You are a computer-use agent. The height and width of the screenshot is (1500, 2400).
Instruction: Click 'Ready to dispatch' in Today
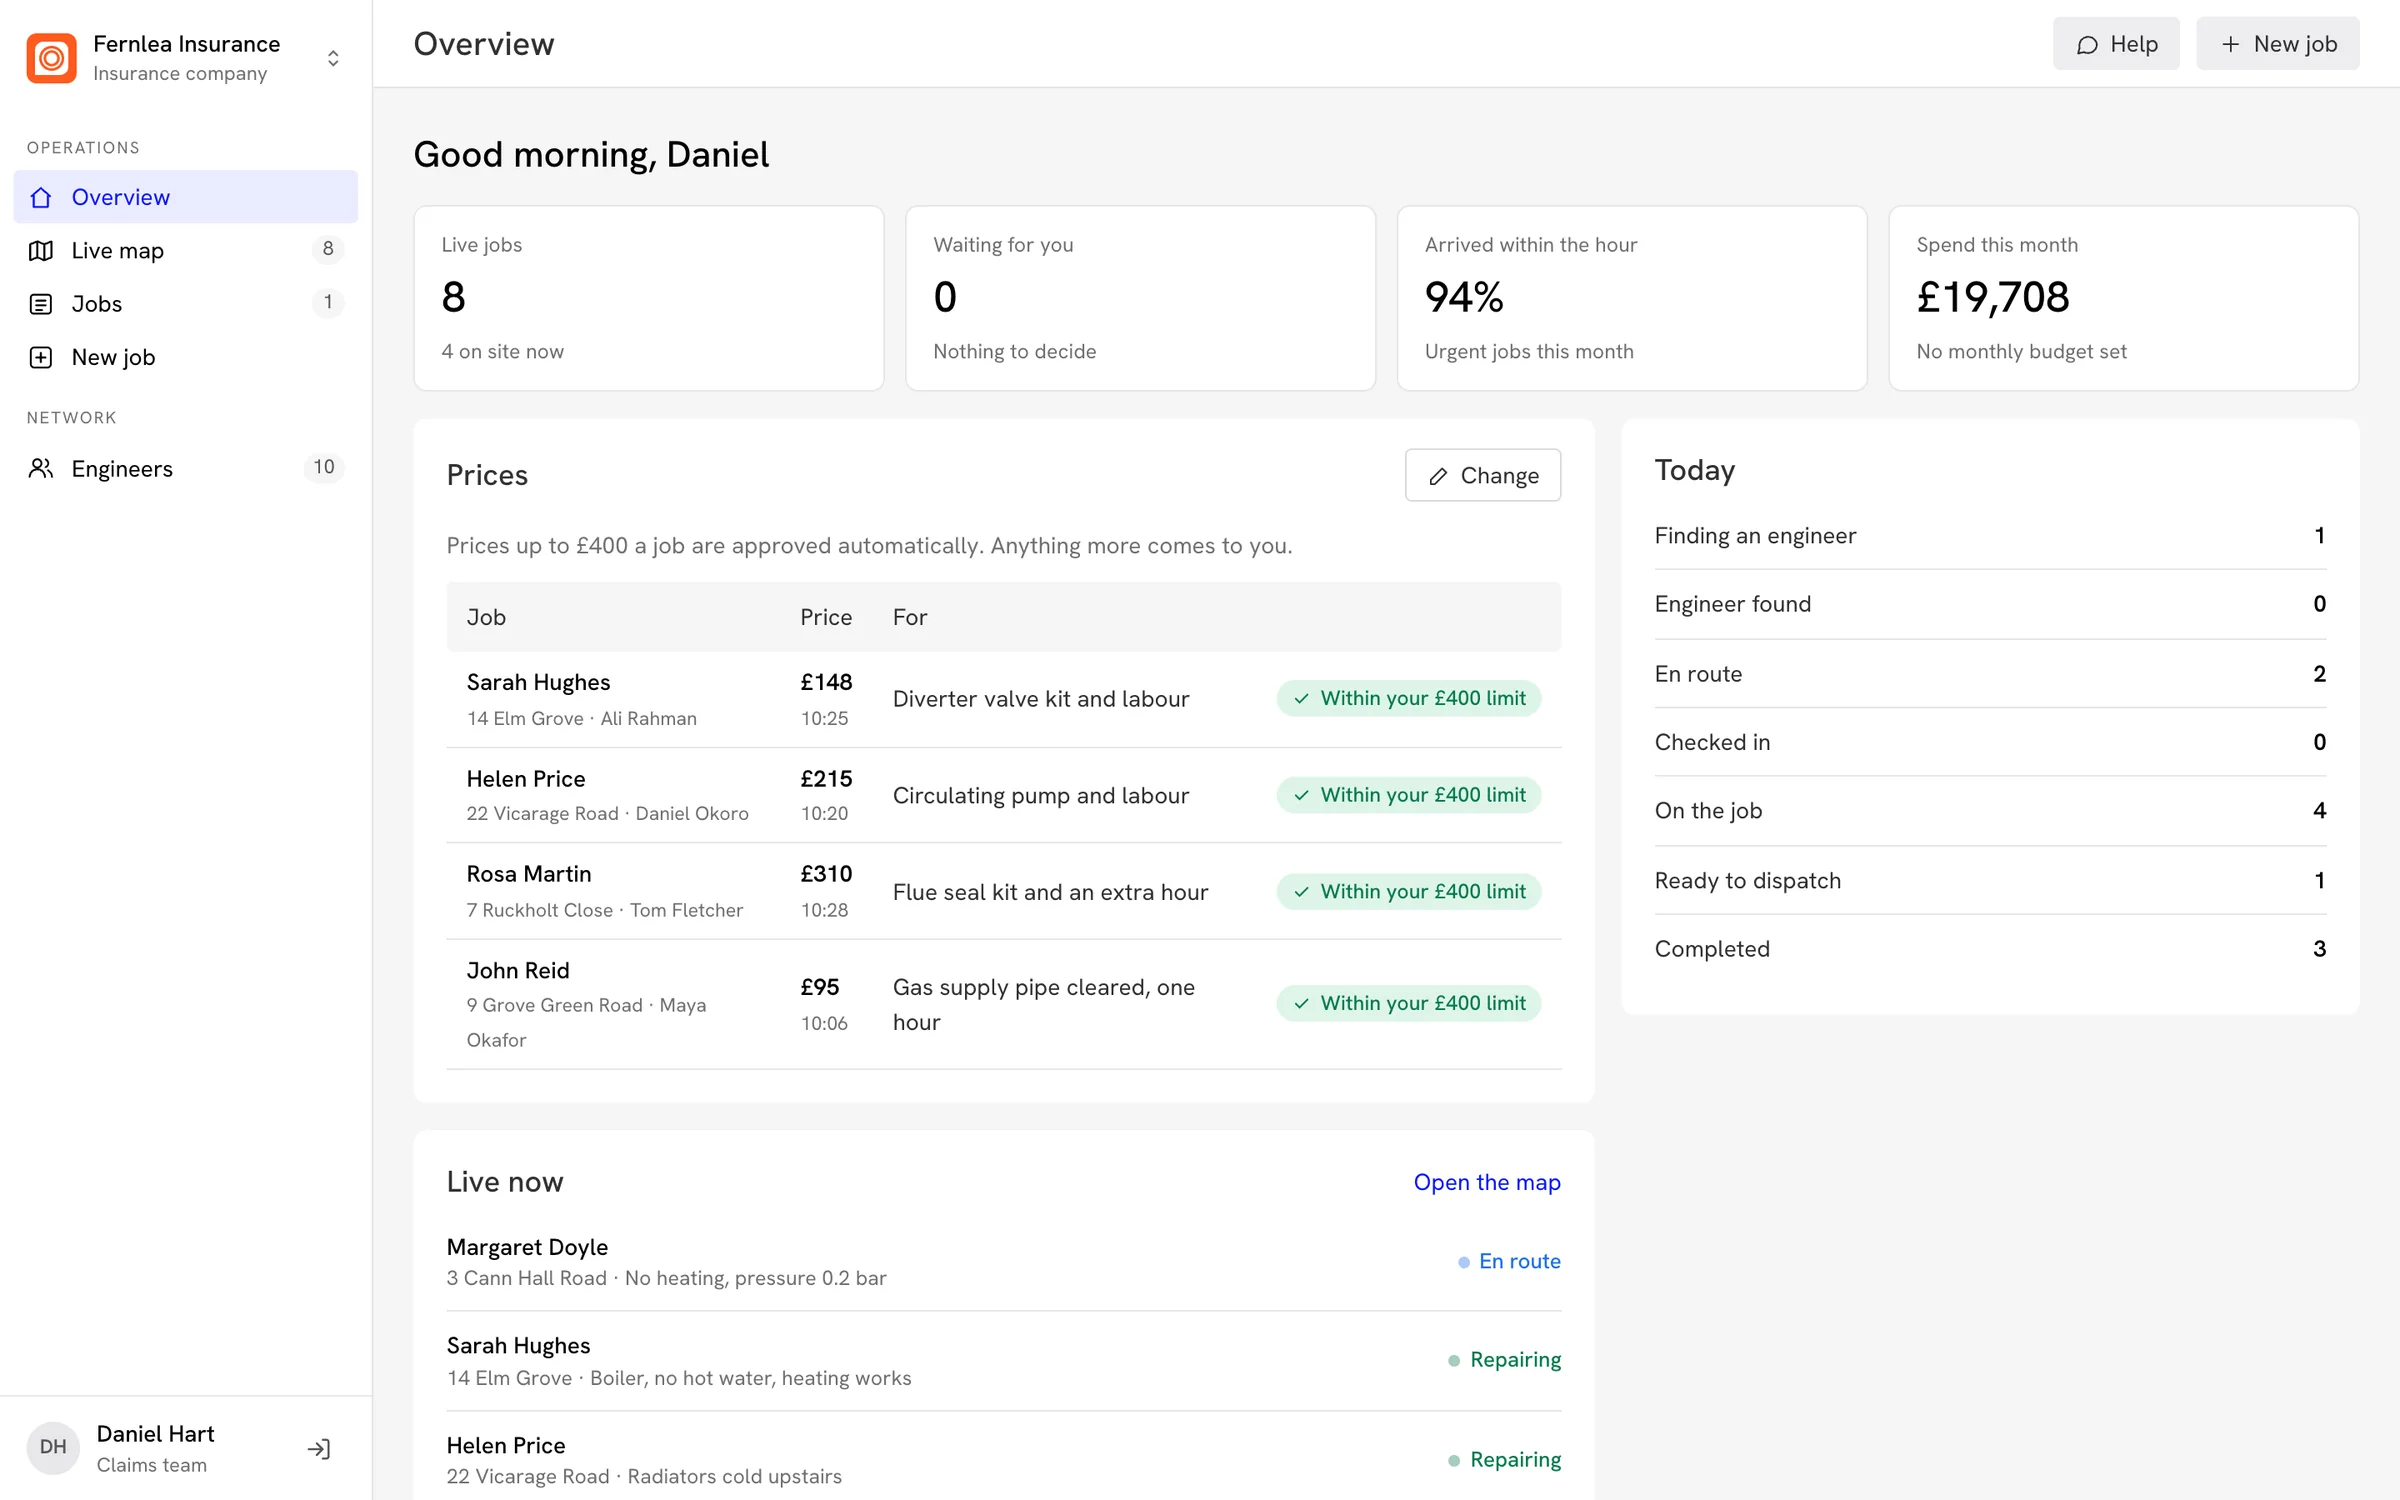click(1990, 880)
